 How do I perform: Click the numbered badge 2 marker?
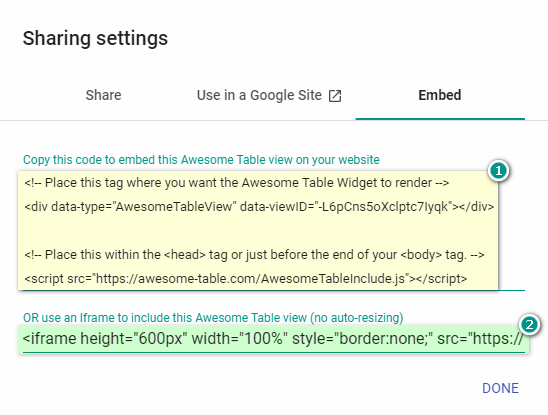[x=529, y=325]
